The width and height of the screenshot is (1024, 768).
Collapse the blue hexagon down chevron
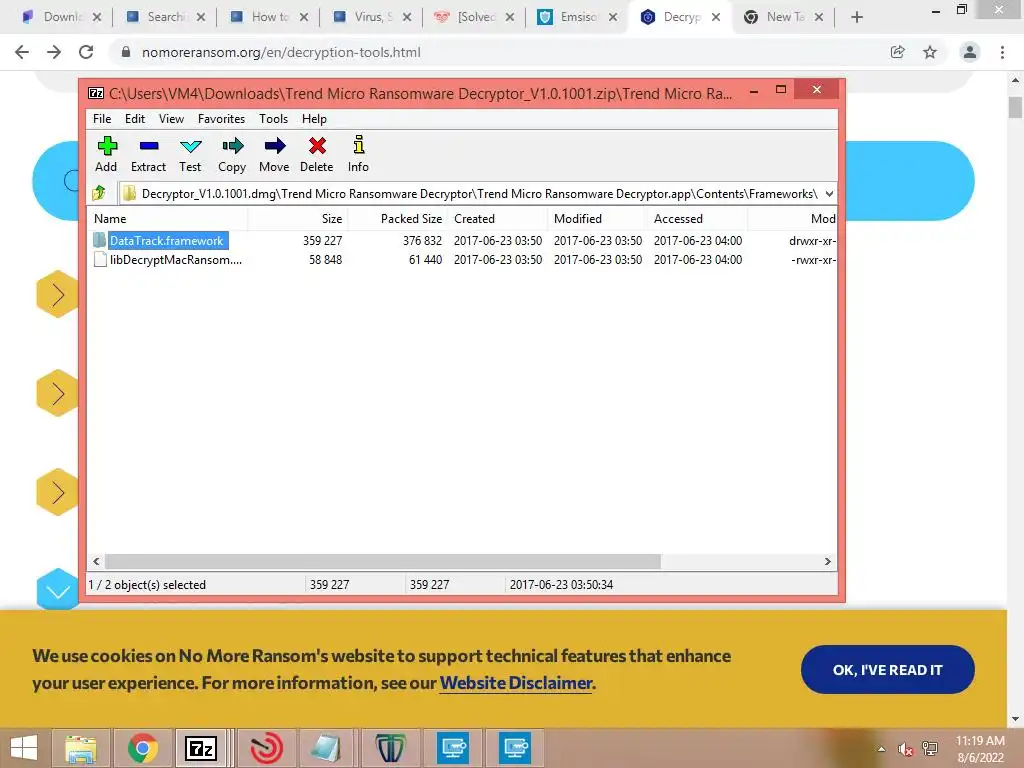[57, 590]
